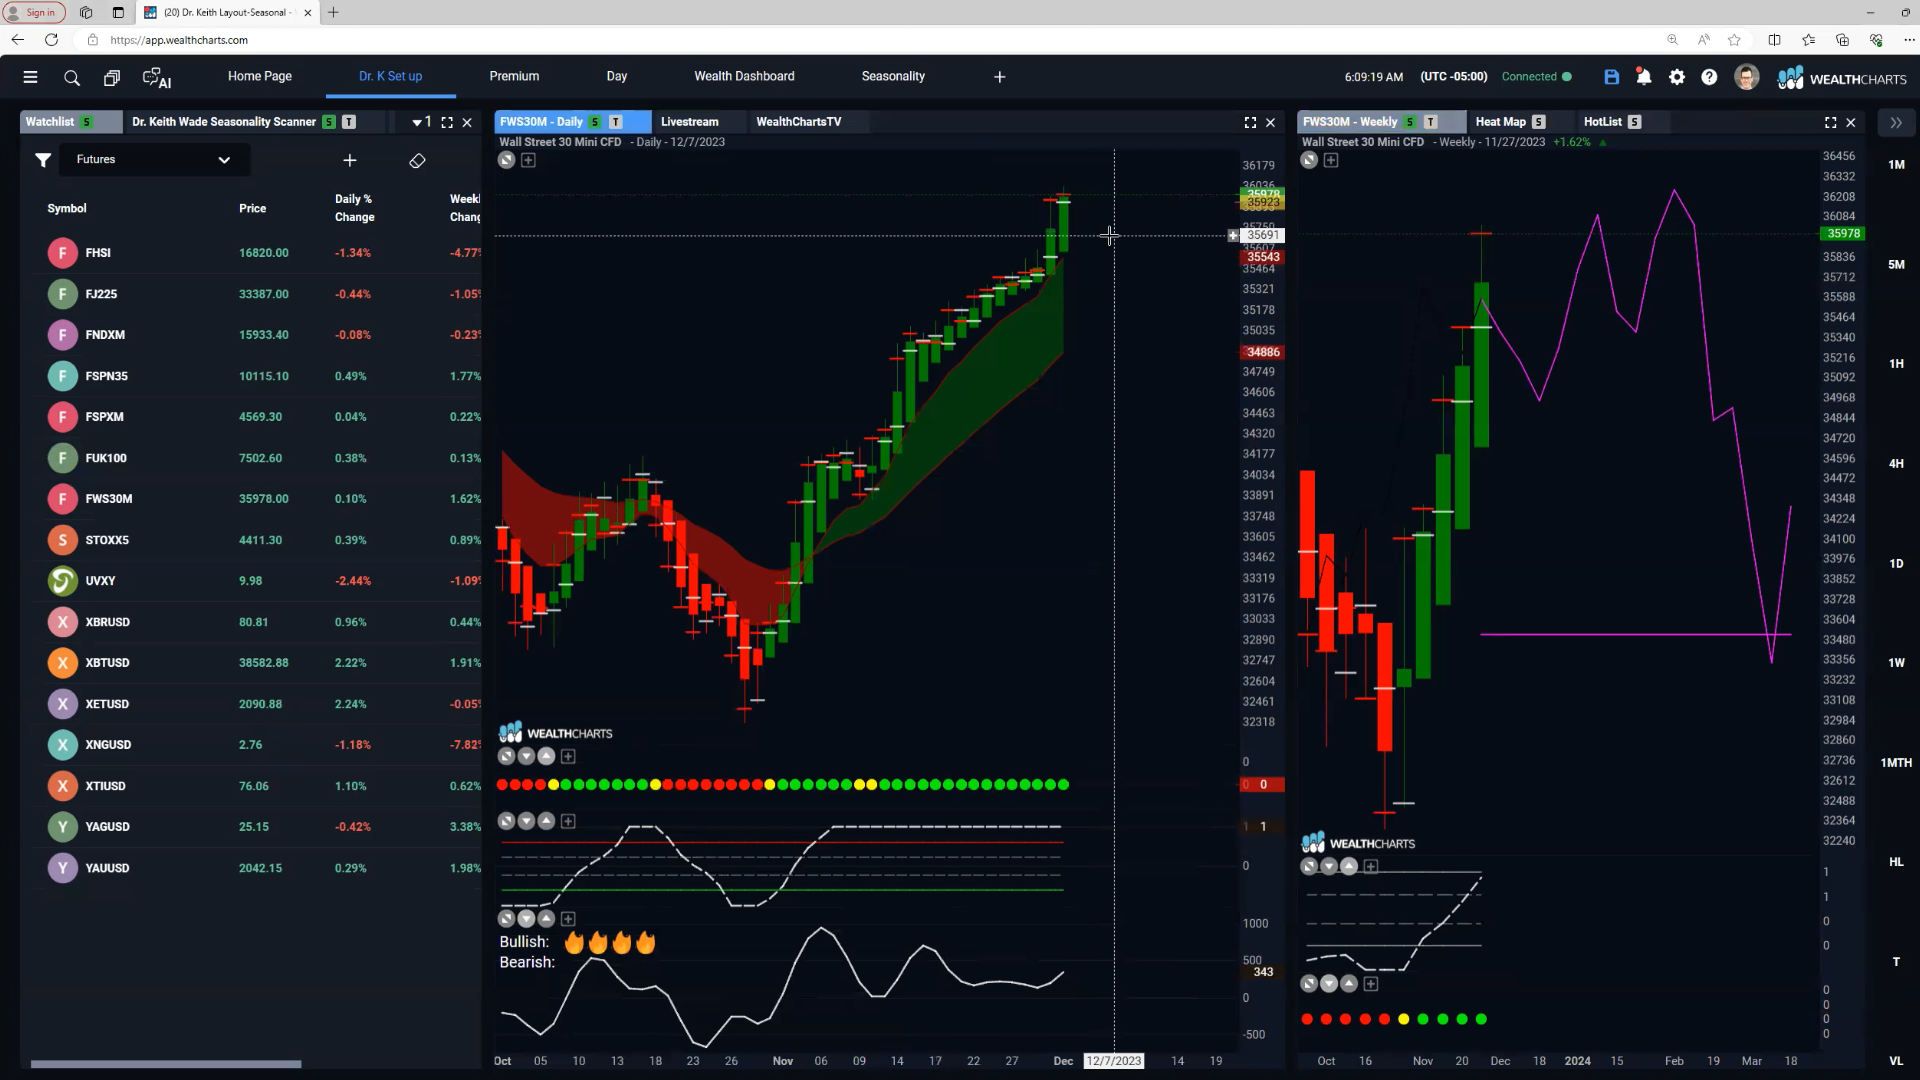This screenshot has height=1080, width=1920.
Task: Open the HotList tab
Action: click(1602, 122)
